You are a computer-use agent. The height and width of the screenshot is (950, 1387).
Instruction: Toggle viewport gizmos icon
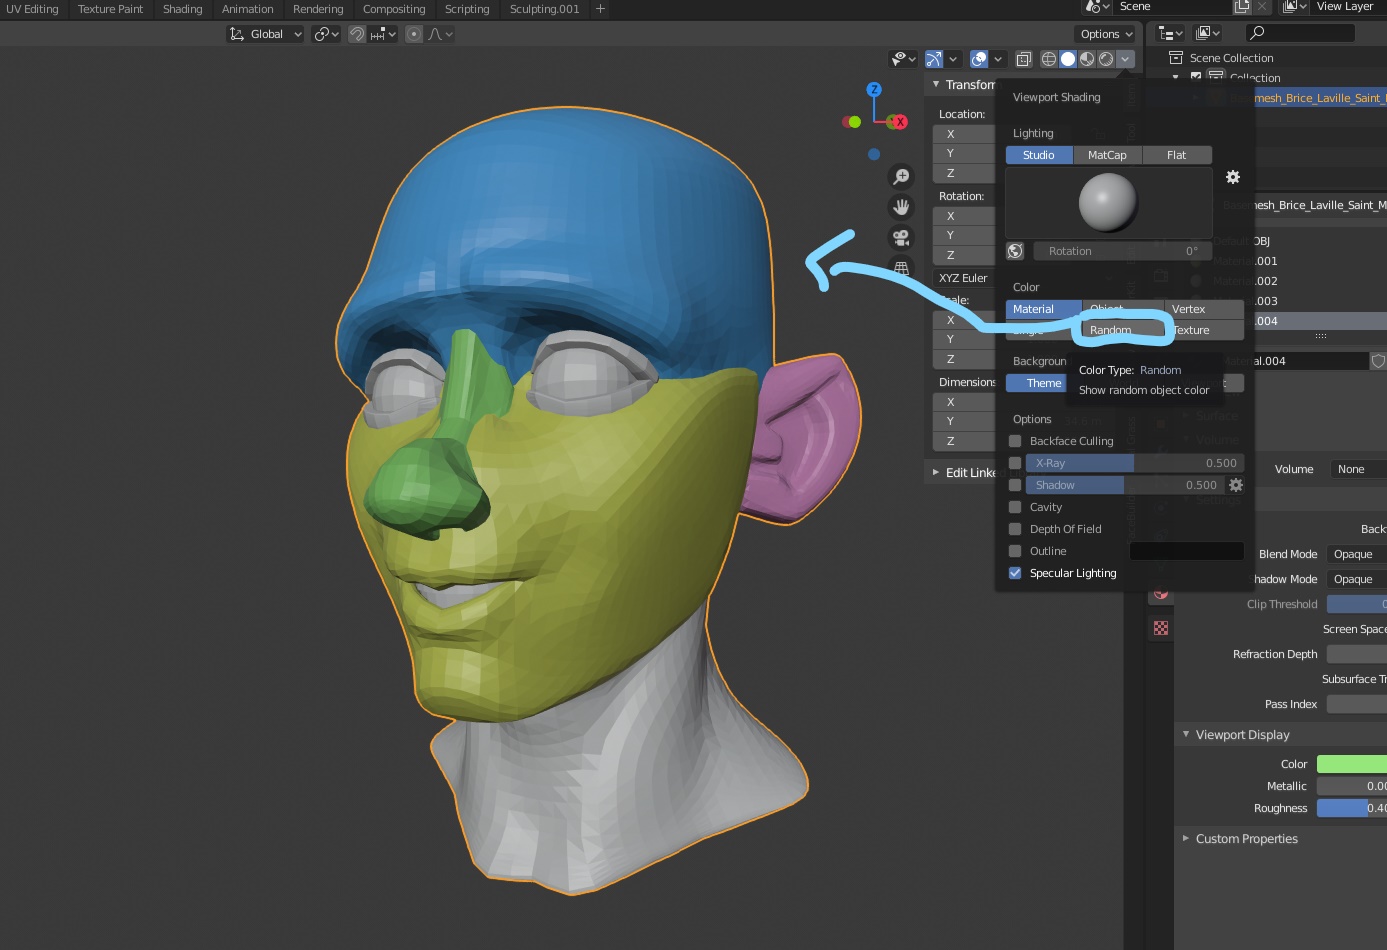click(x=934, y=59)
